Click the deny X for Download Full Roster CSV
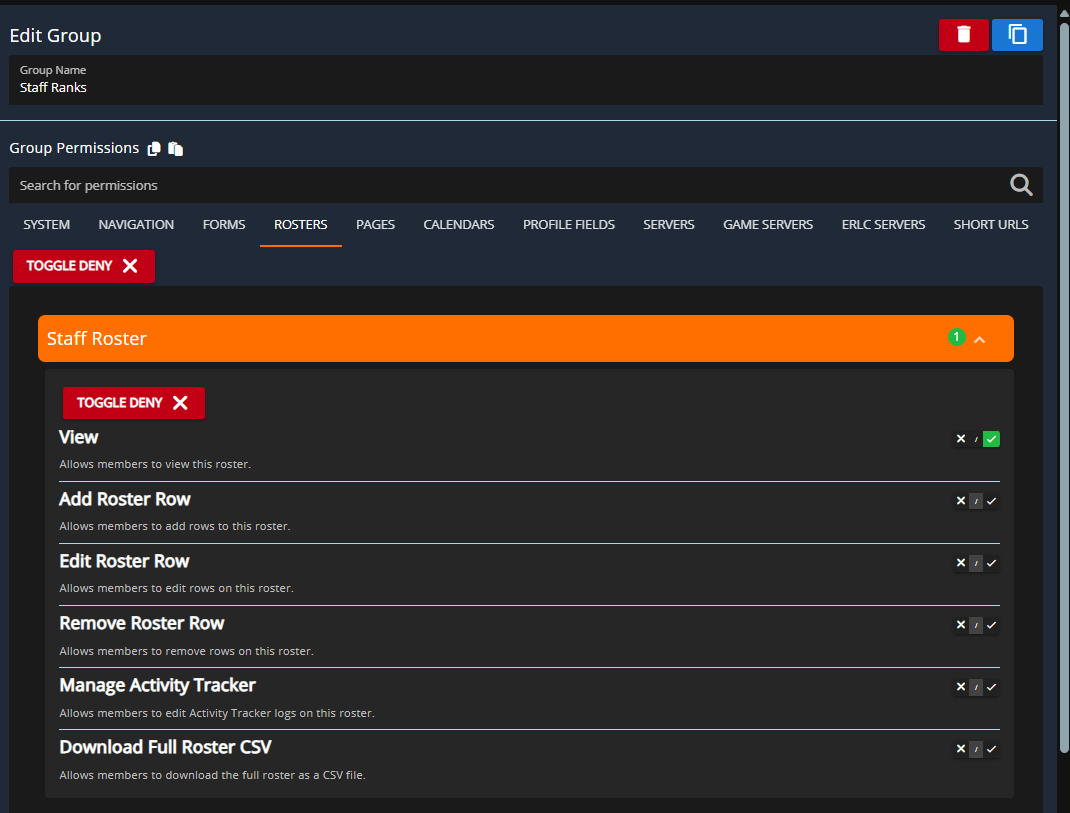 coord(961,749)
